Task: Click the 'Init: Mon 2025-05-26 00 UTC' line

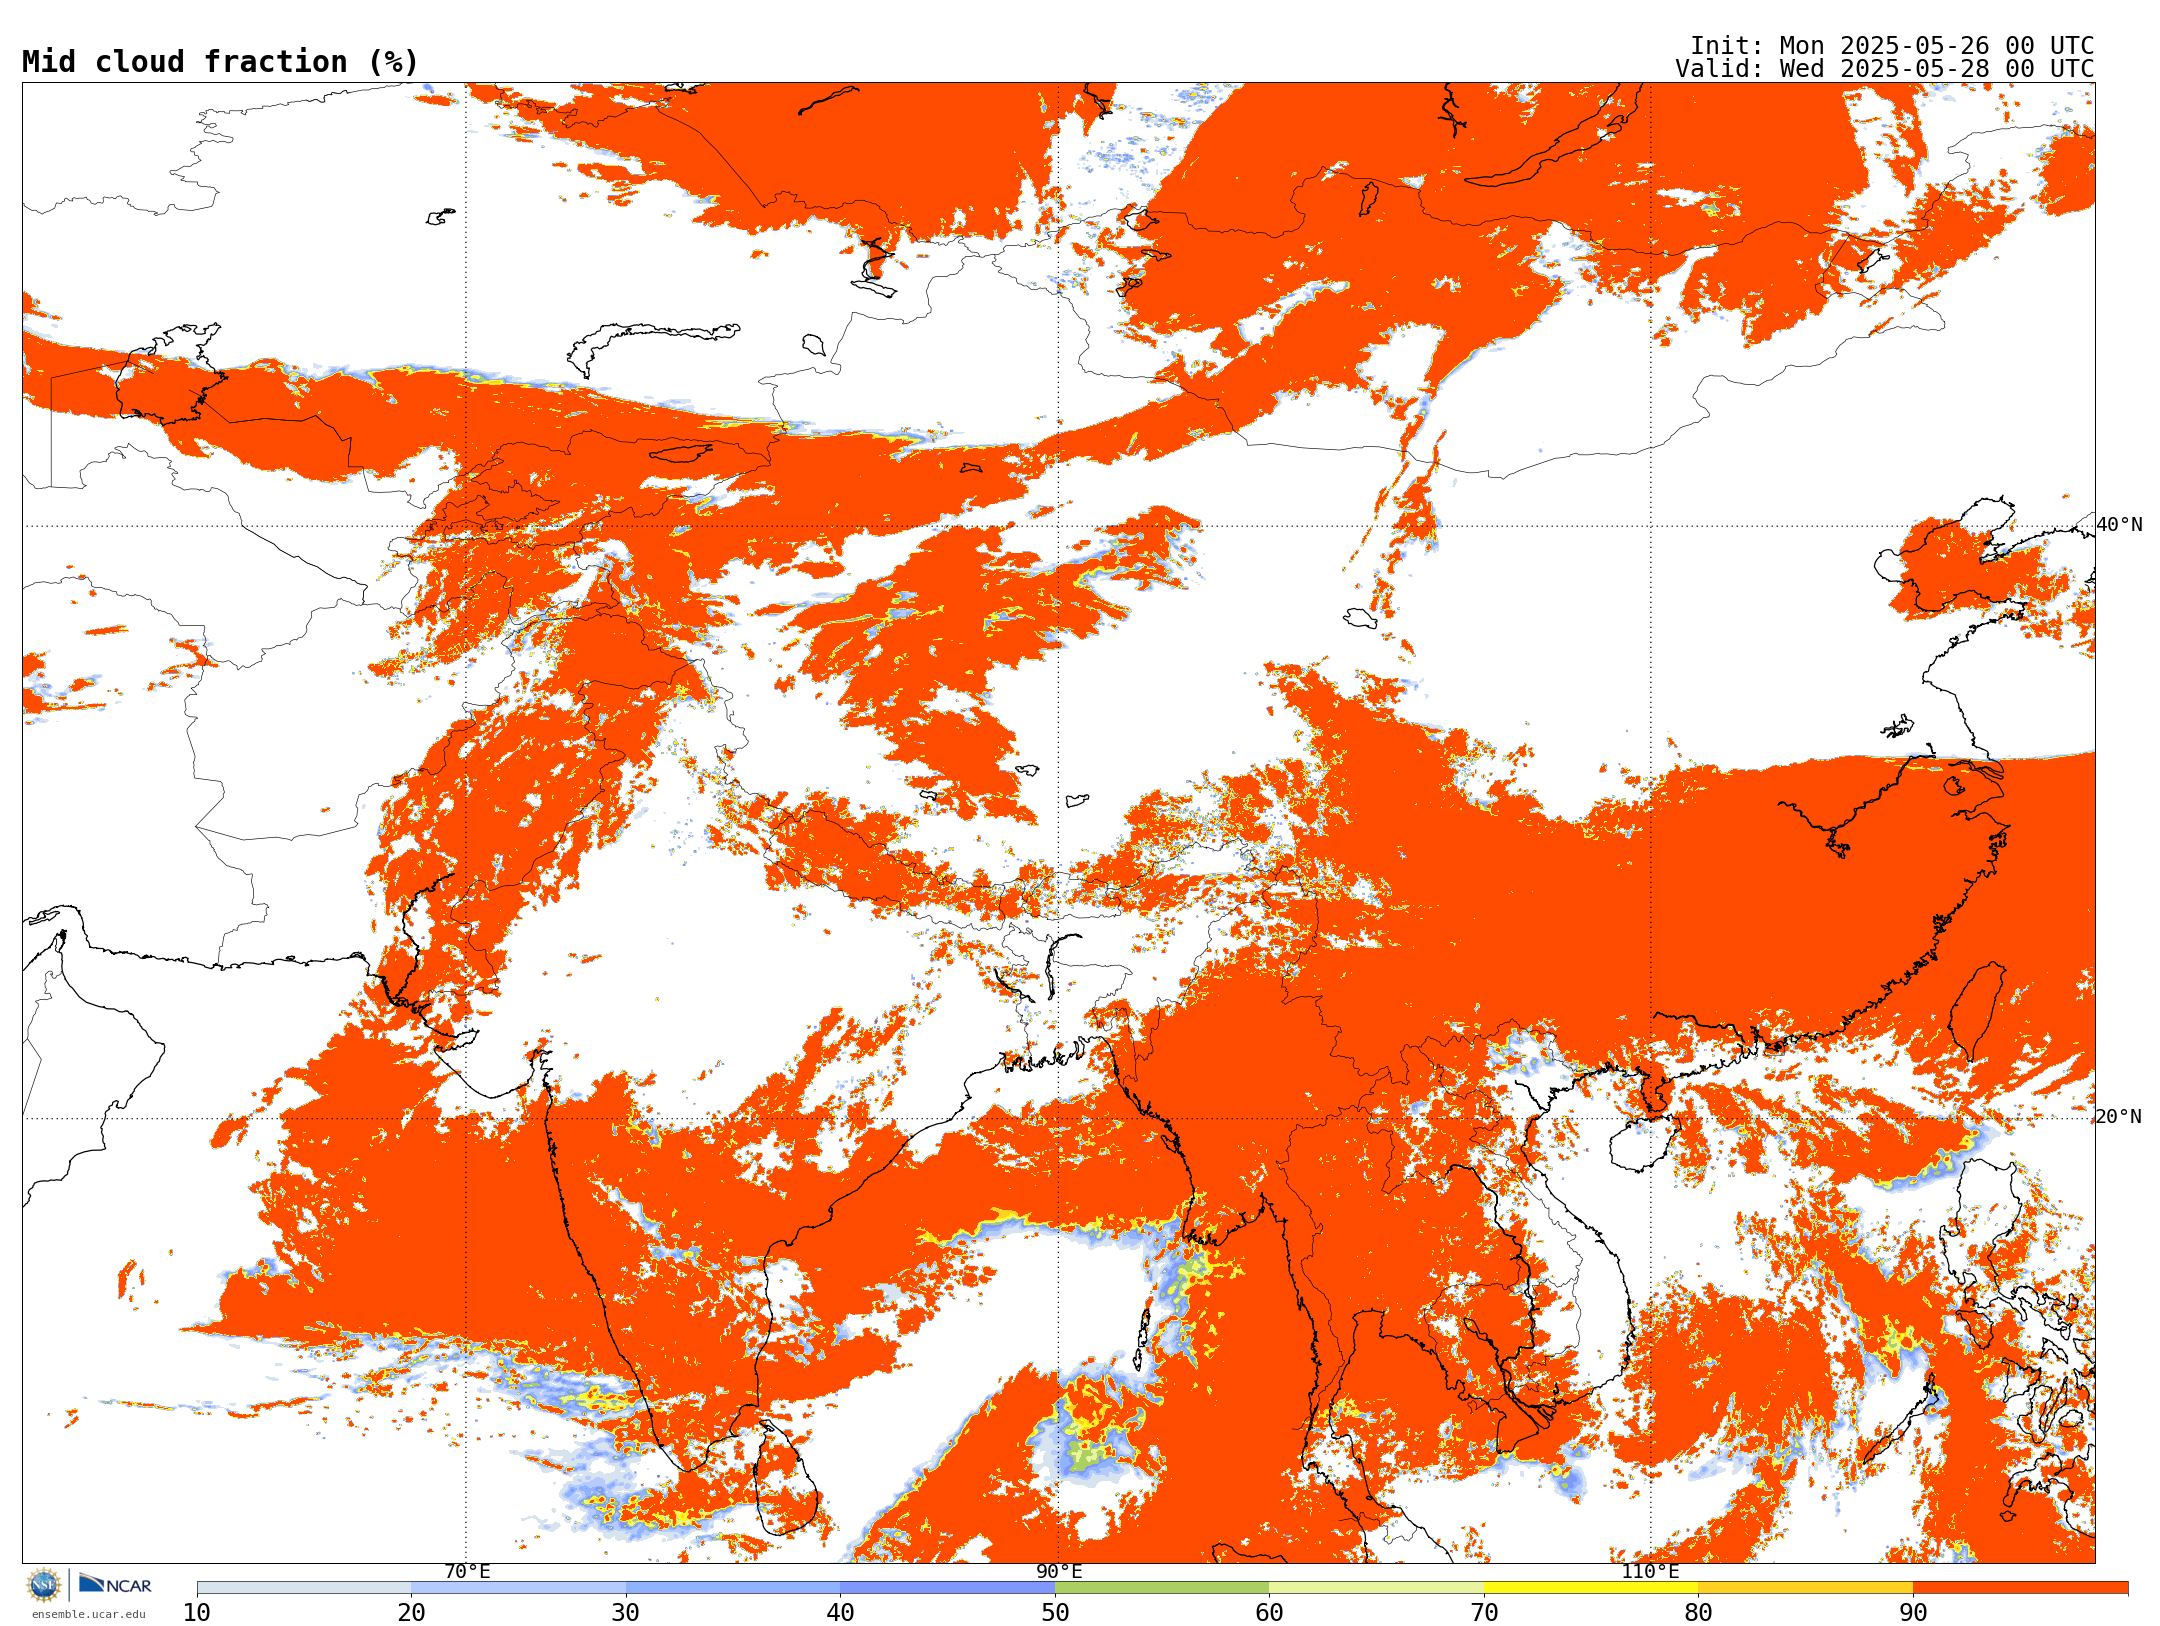Action: 1892,46
